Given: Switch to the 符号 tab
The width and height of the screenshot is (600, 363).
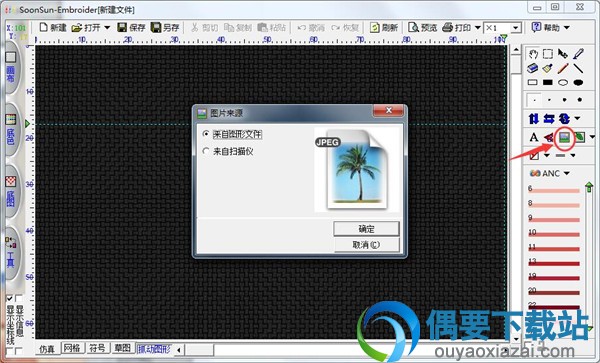Looking at the screenshot, I should point(97,348).
